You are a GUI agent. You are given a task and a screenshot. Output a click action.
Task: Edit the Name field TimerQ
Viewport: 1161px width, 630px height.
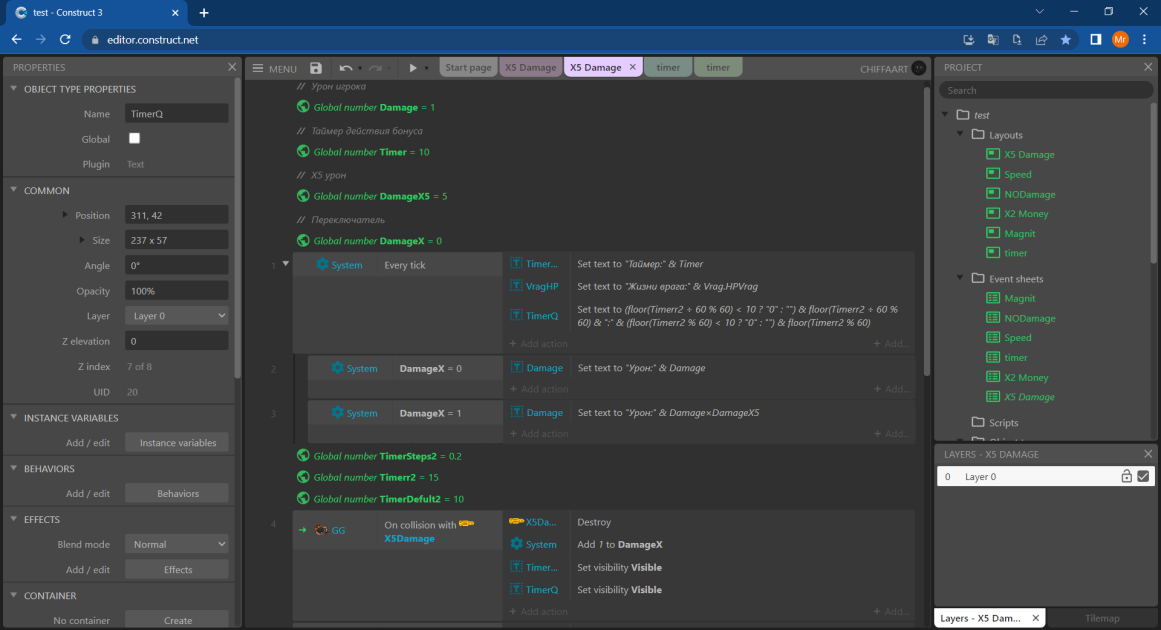(176, 114)
